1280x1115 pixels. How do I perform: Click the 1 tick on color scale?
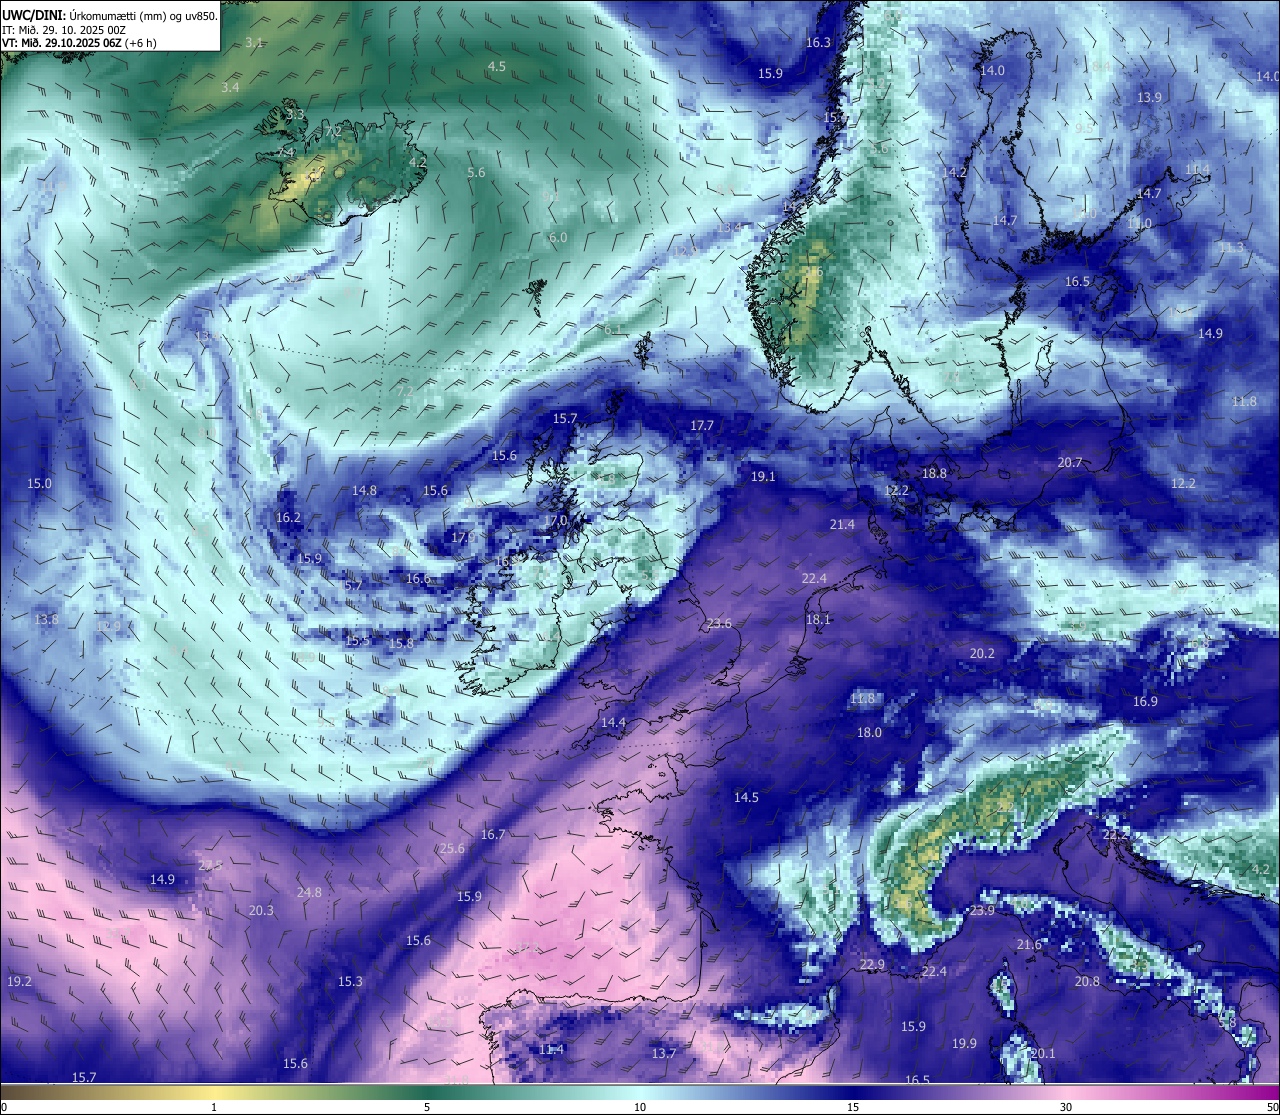coord(214,1107)
